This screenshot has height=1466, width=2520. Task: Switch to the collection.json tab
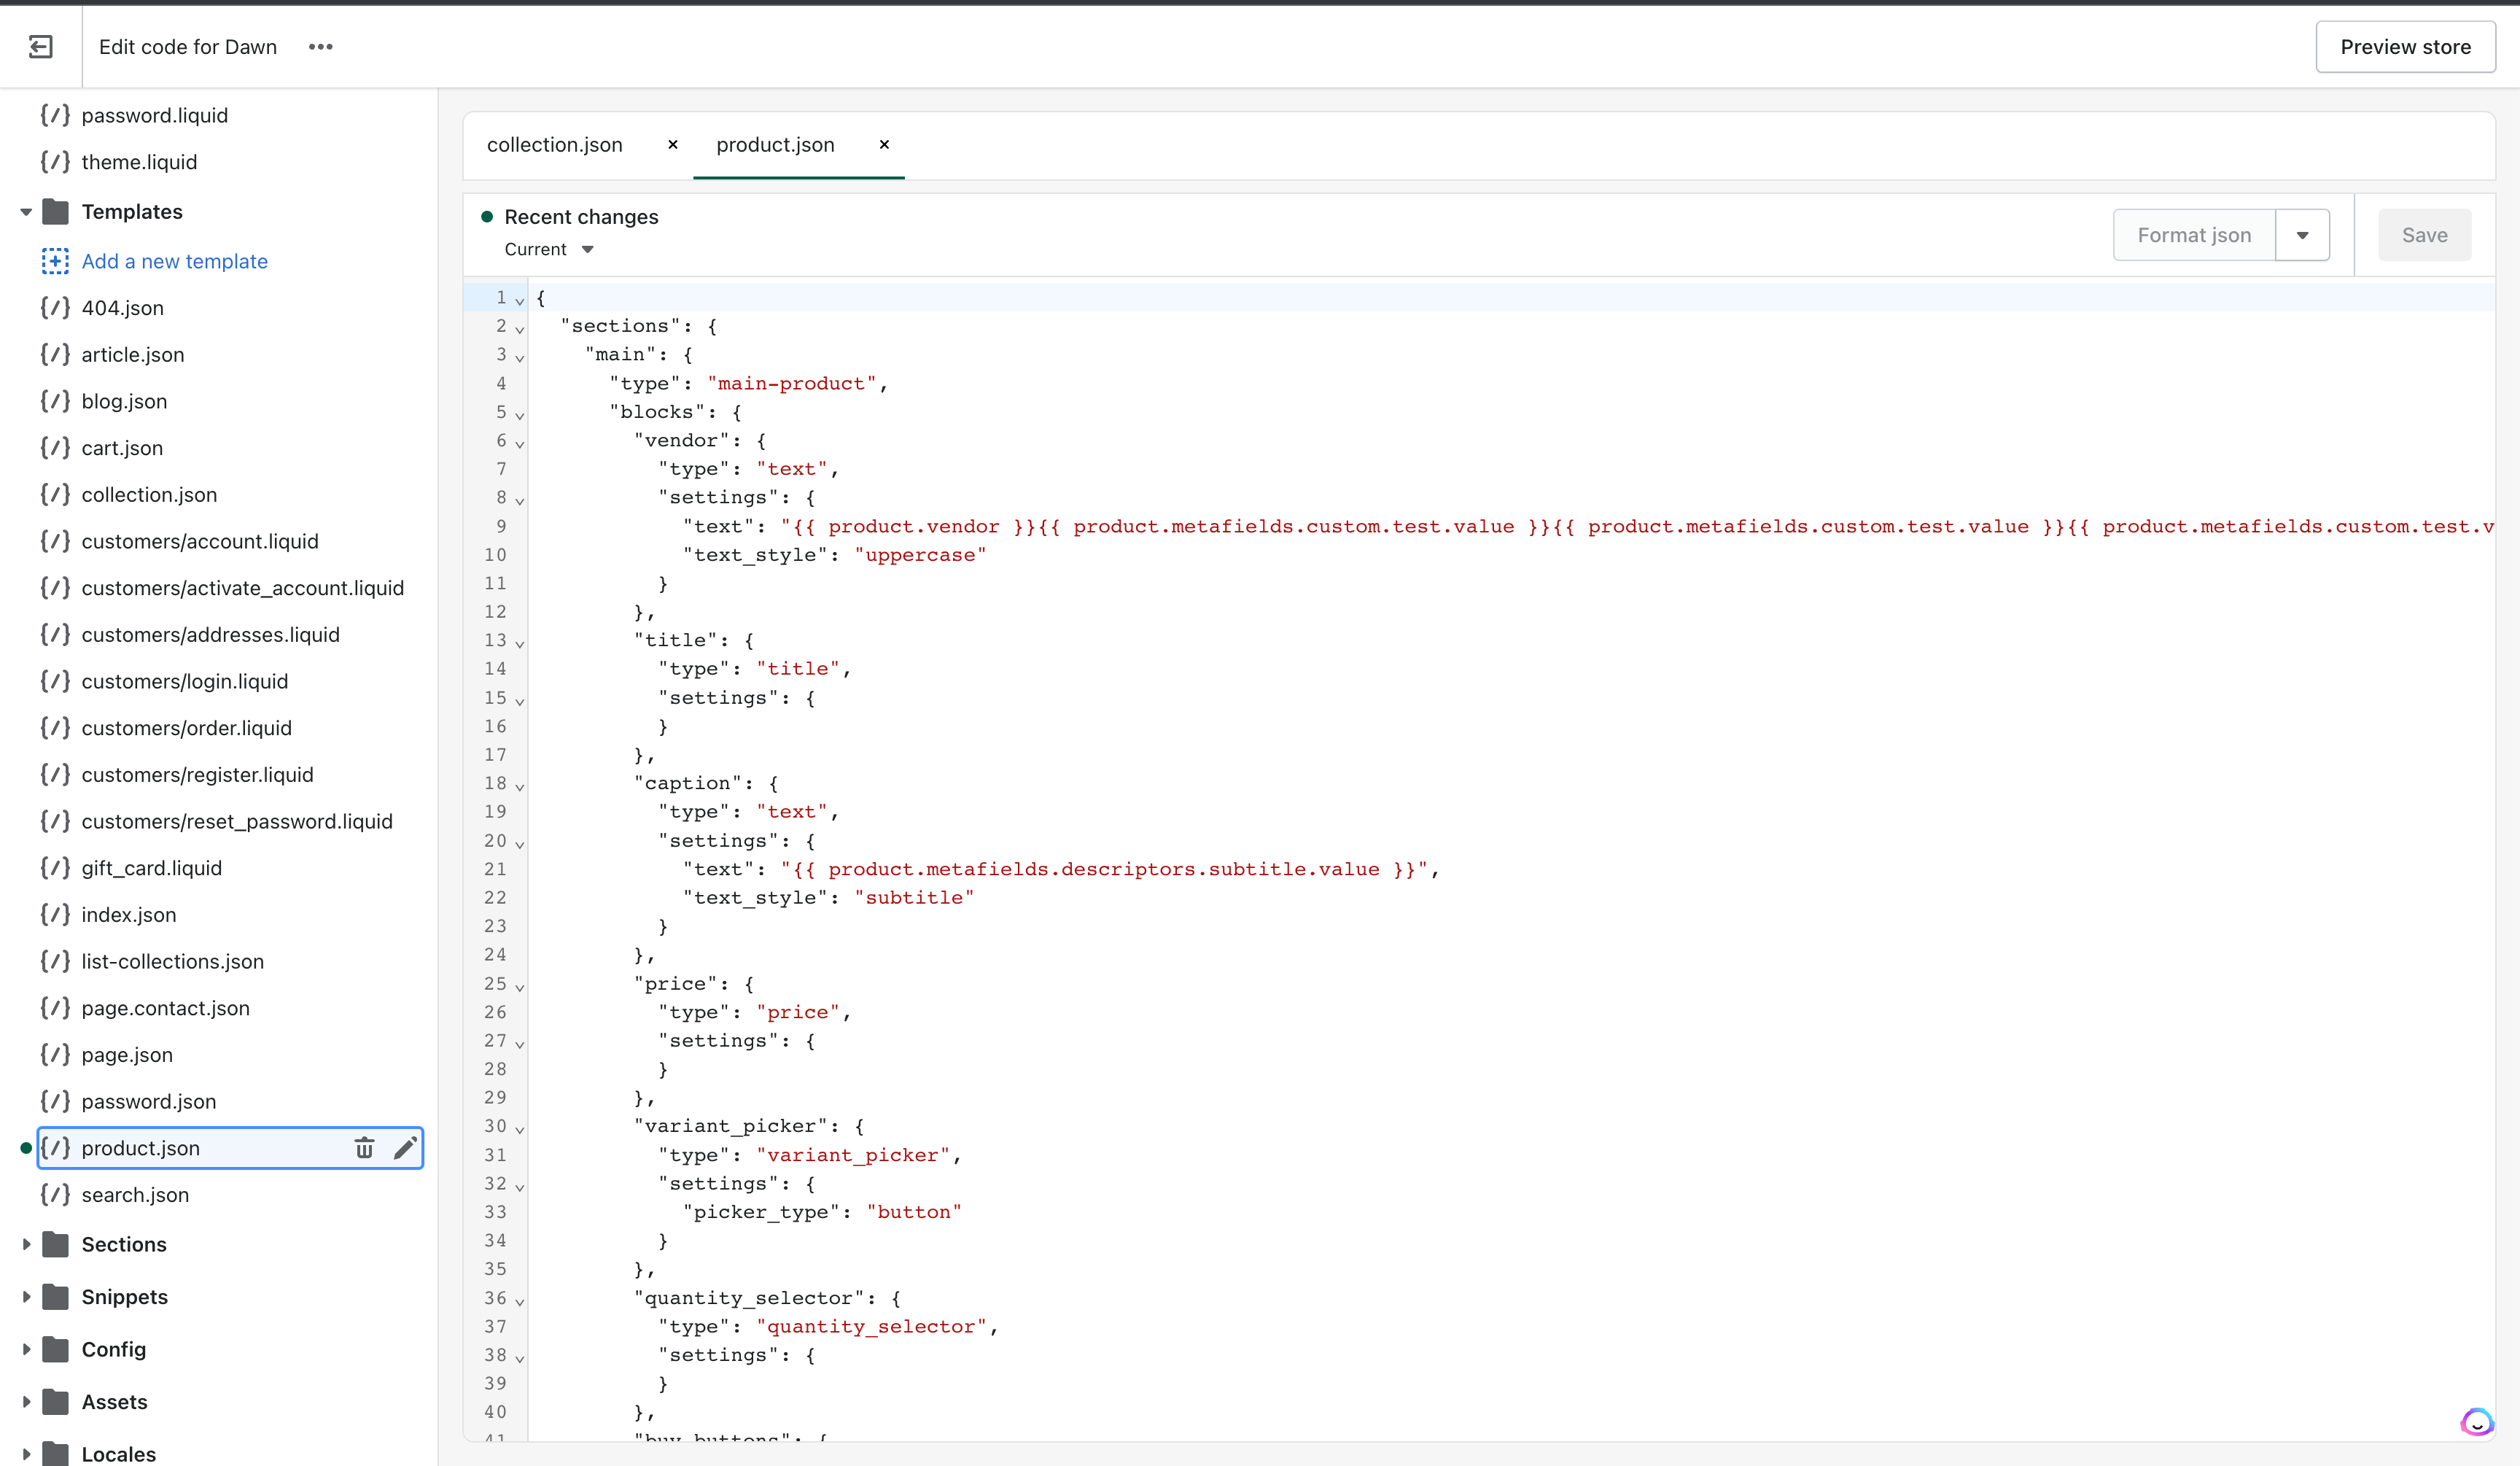[x=554, y=144]
